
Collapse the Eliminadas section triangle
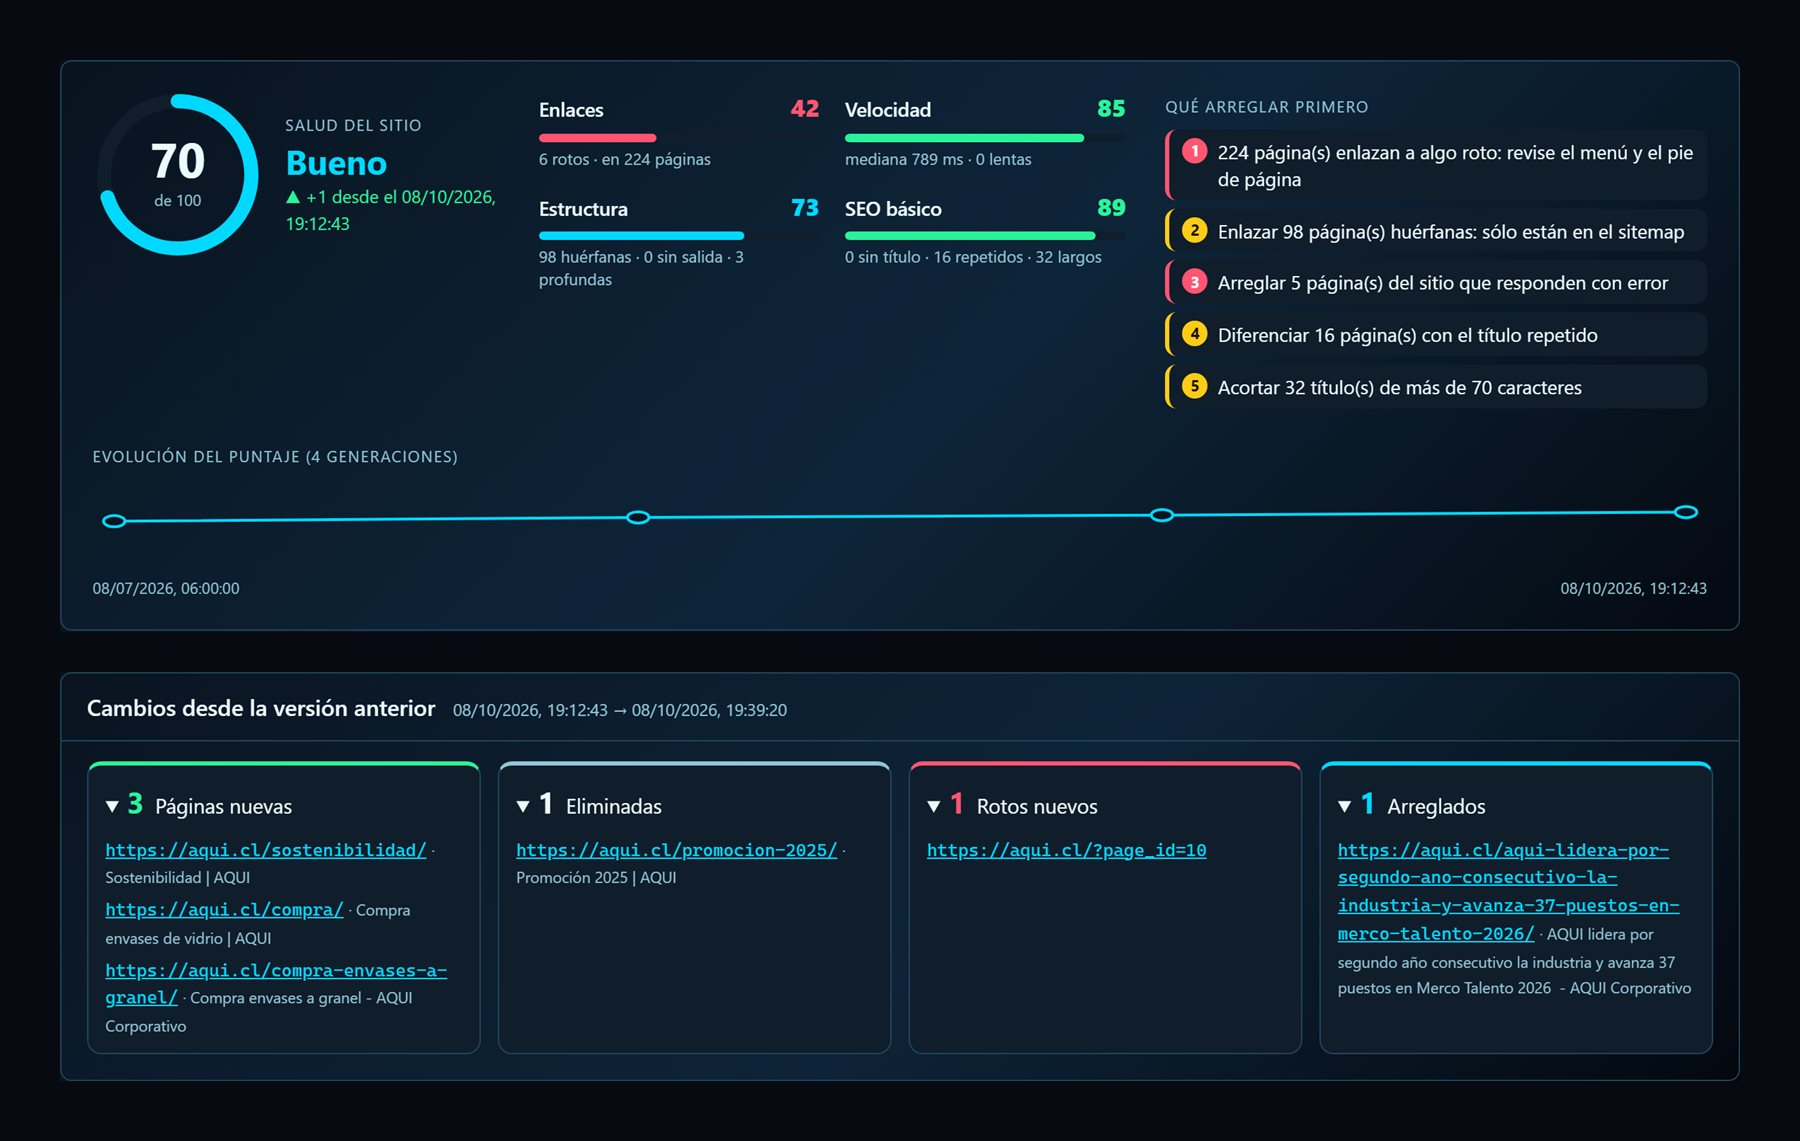(523, 807)
